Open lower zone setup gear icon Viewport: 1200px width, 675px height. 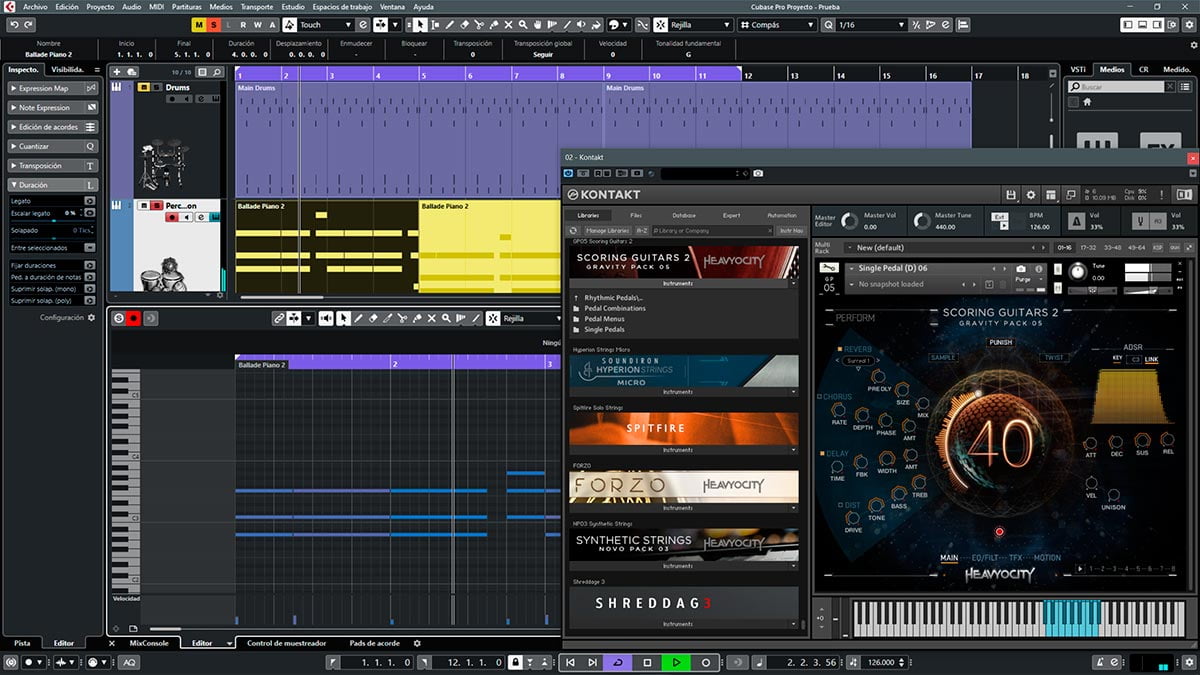click(x=417, y=643)
